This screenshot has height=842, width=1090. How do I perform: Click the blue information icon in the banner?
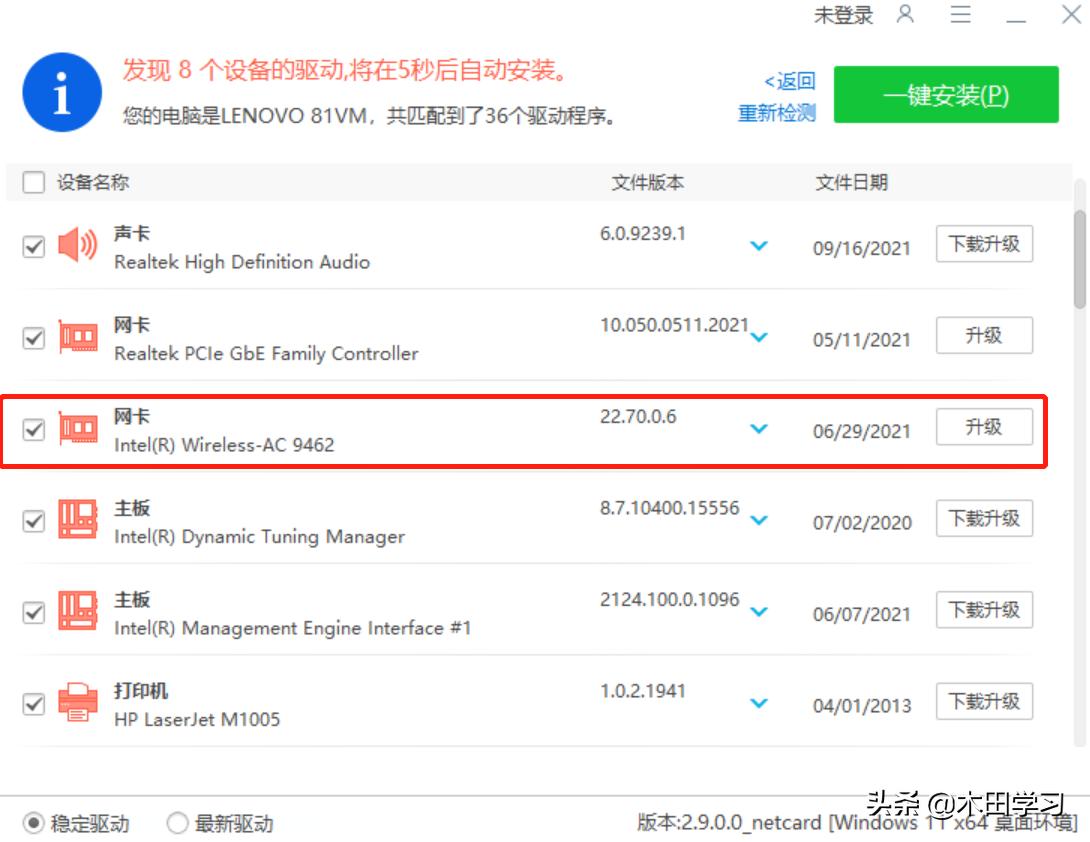pos(61,92)
